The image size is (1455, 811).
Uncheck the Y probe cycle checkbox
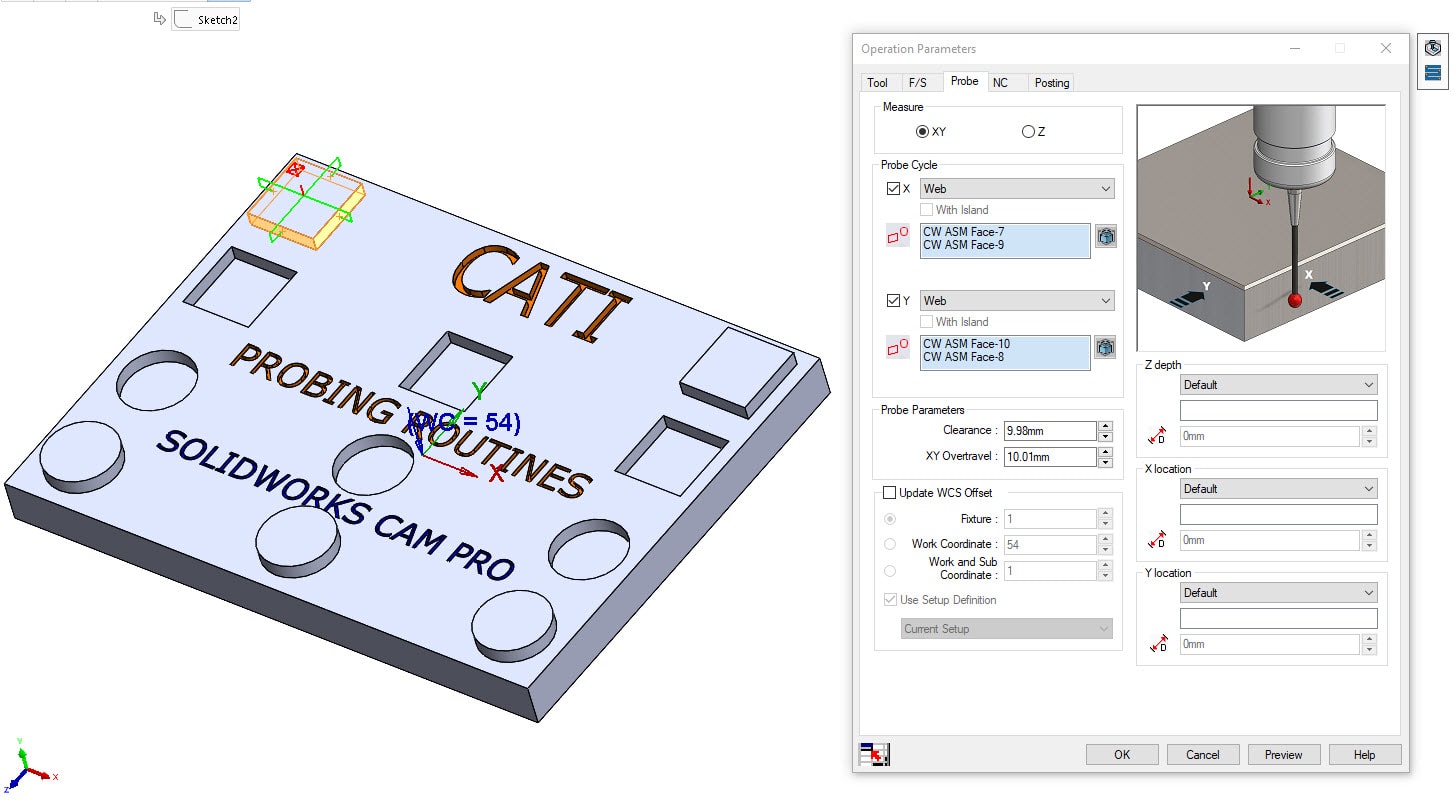pos(893,301)
